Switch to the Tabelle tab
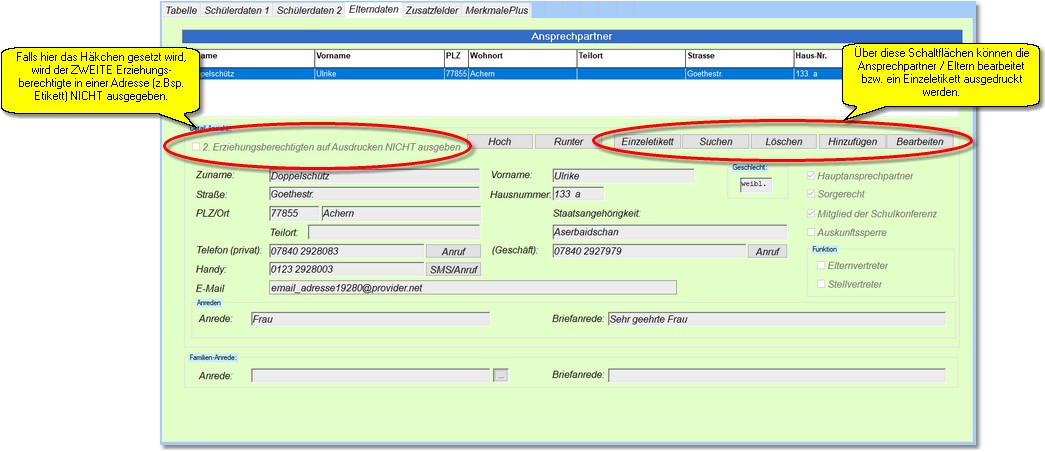 click(181, 10)
